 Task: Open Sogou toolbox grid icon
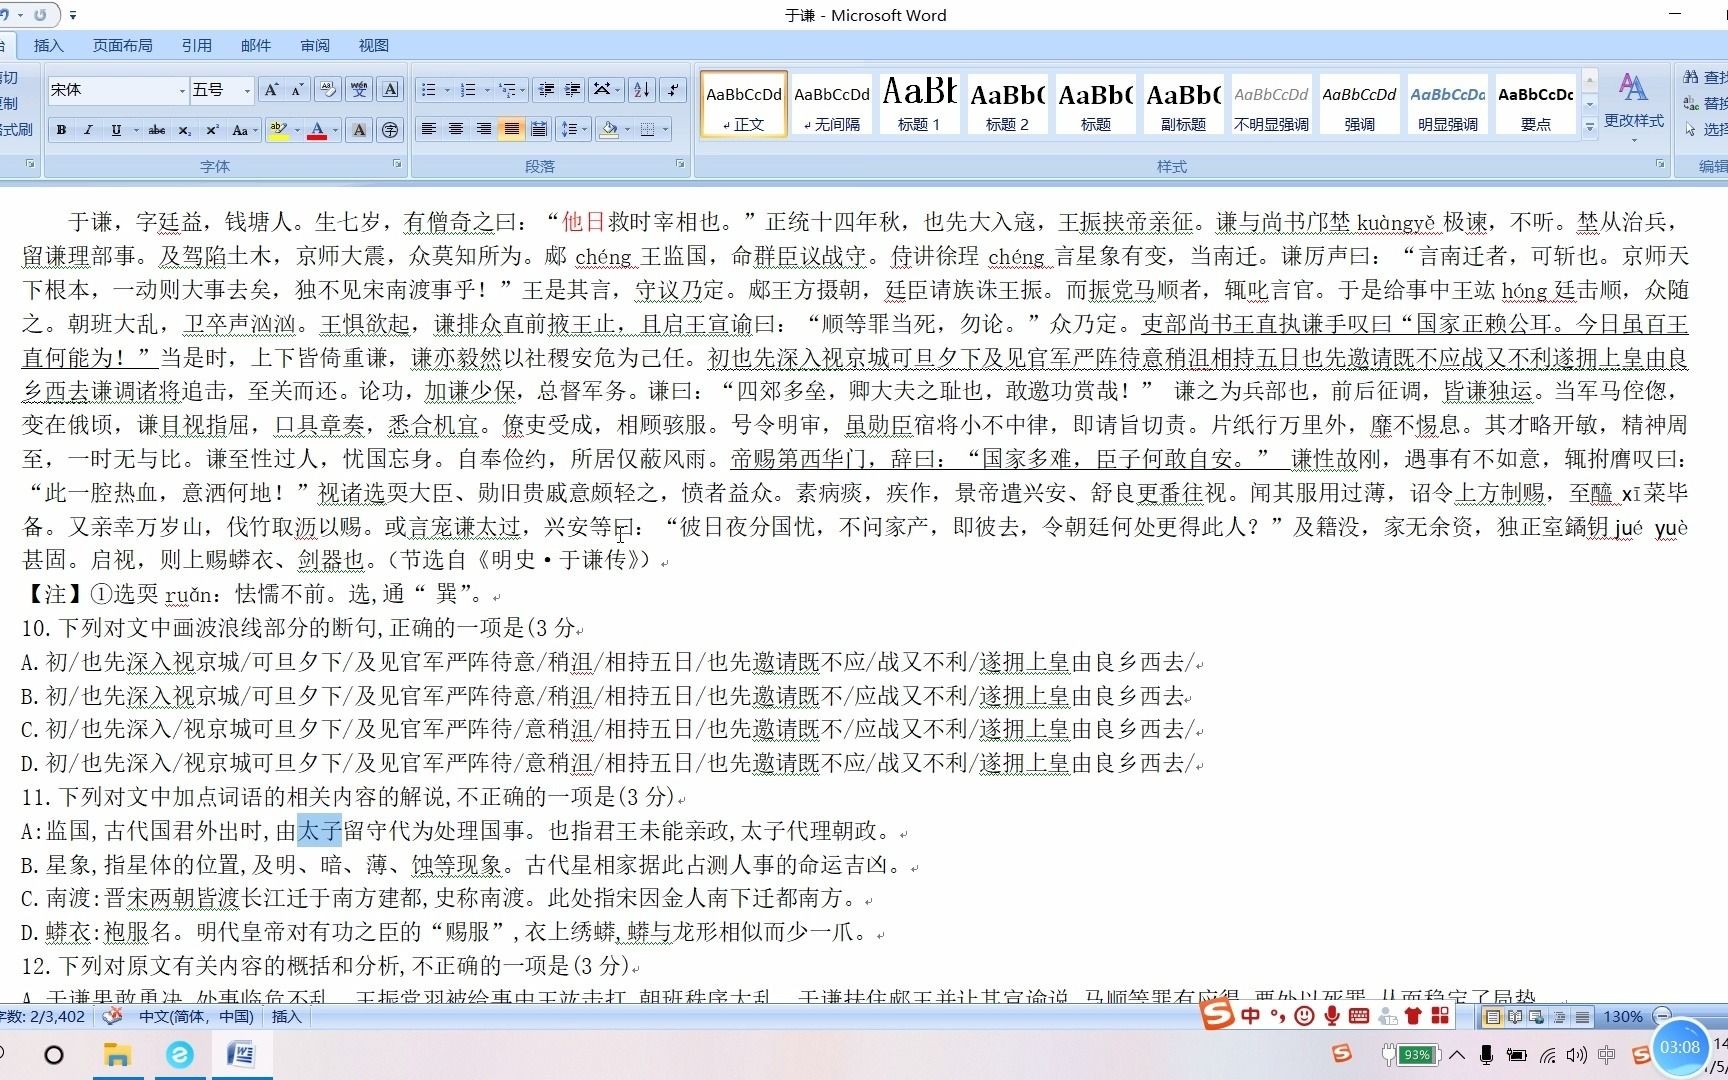tap(1440, 1016)
